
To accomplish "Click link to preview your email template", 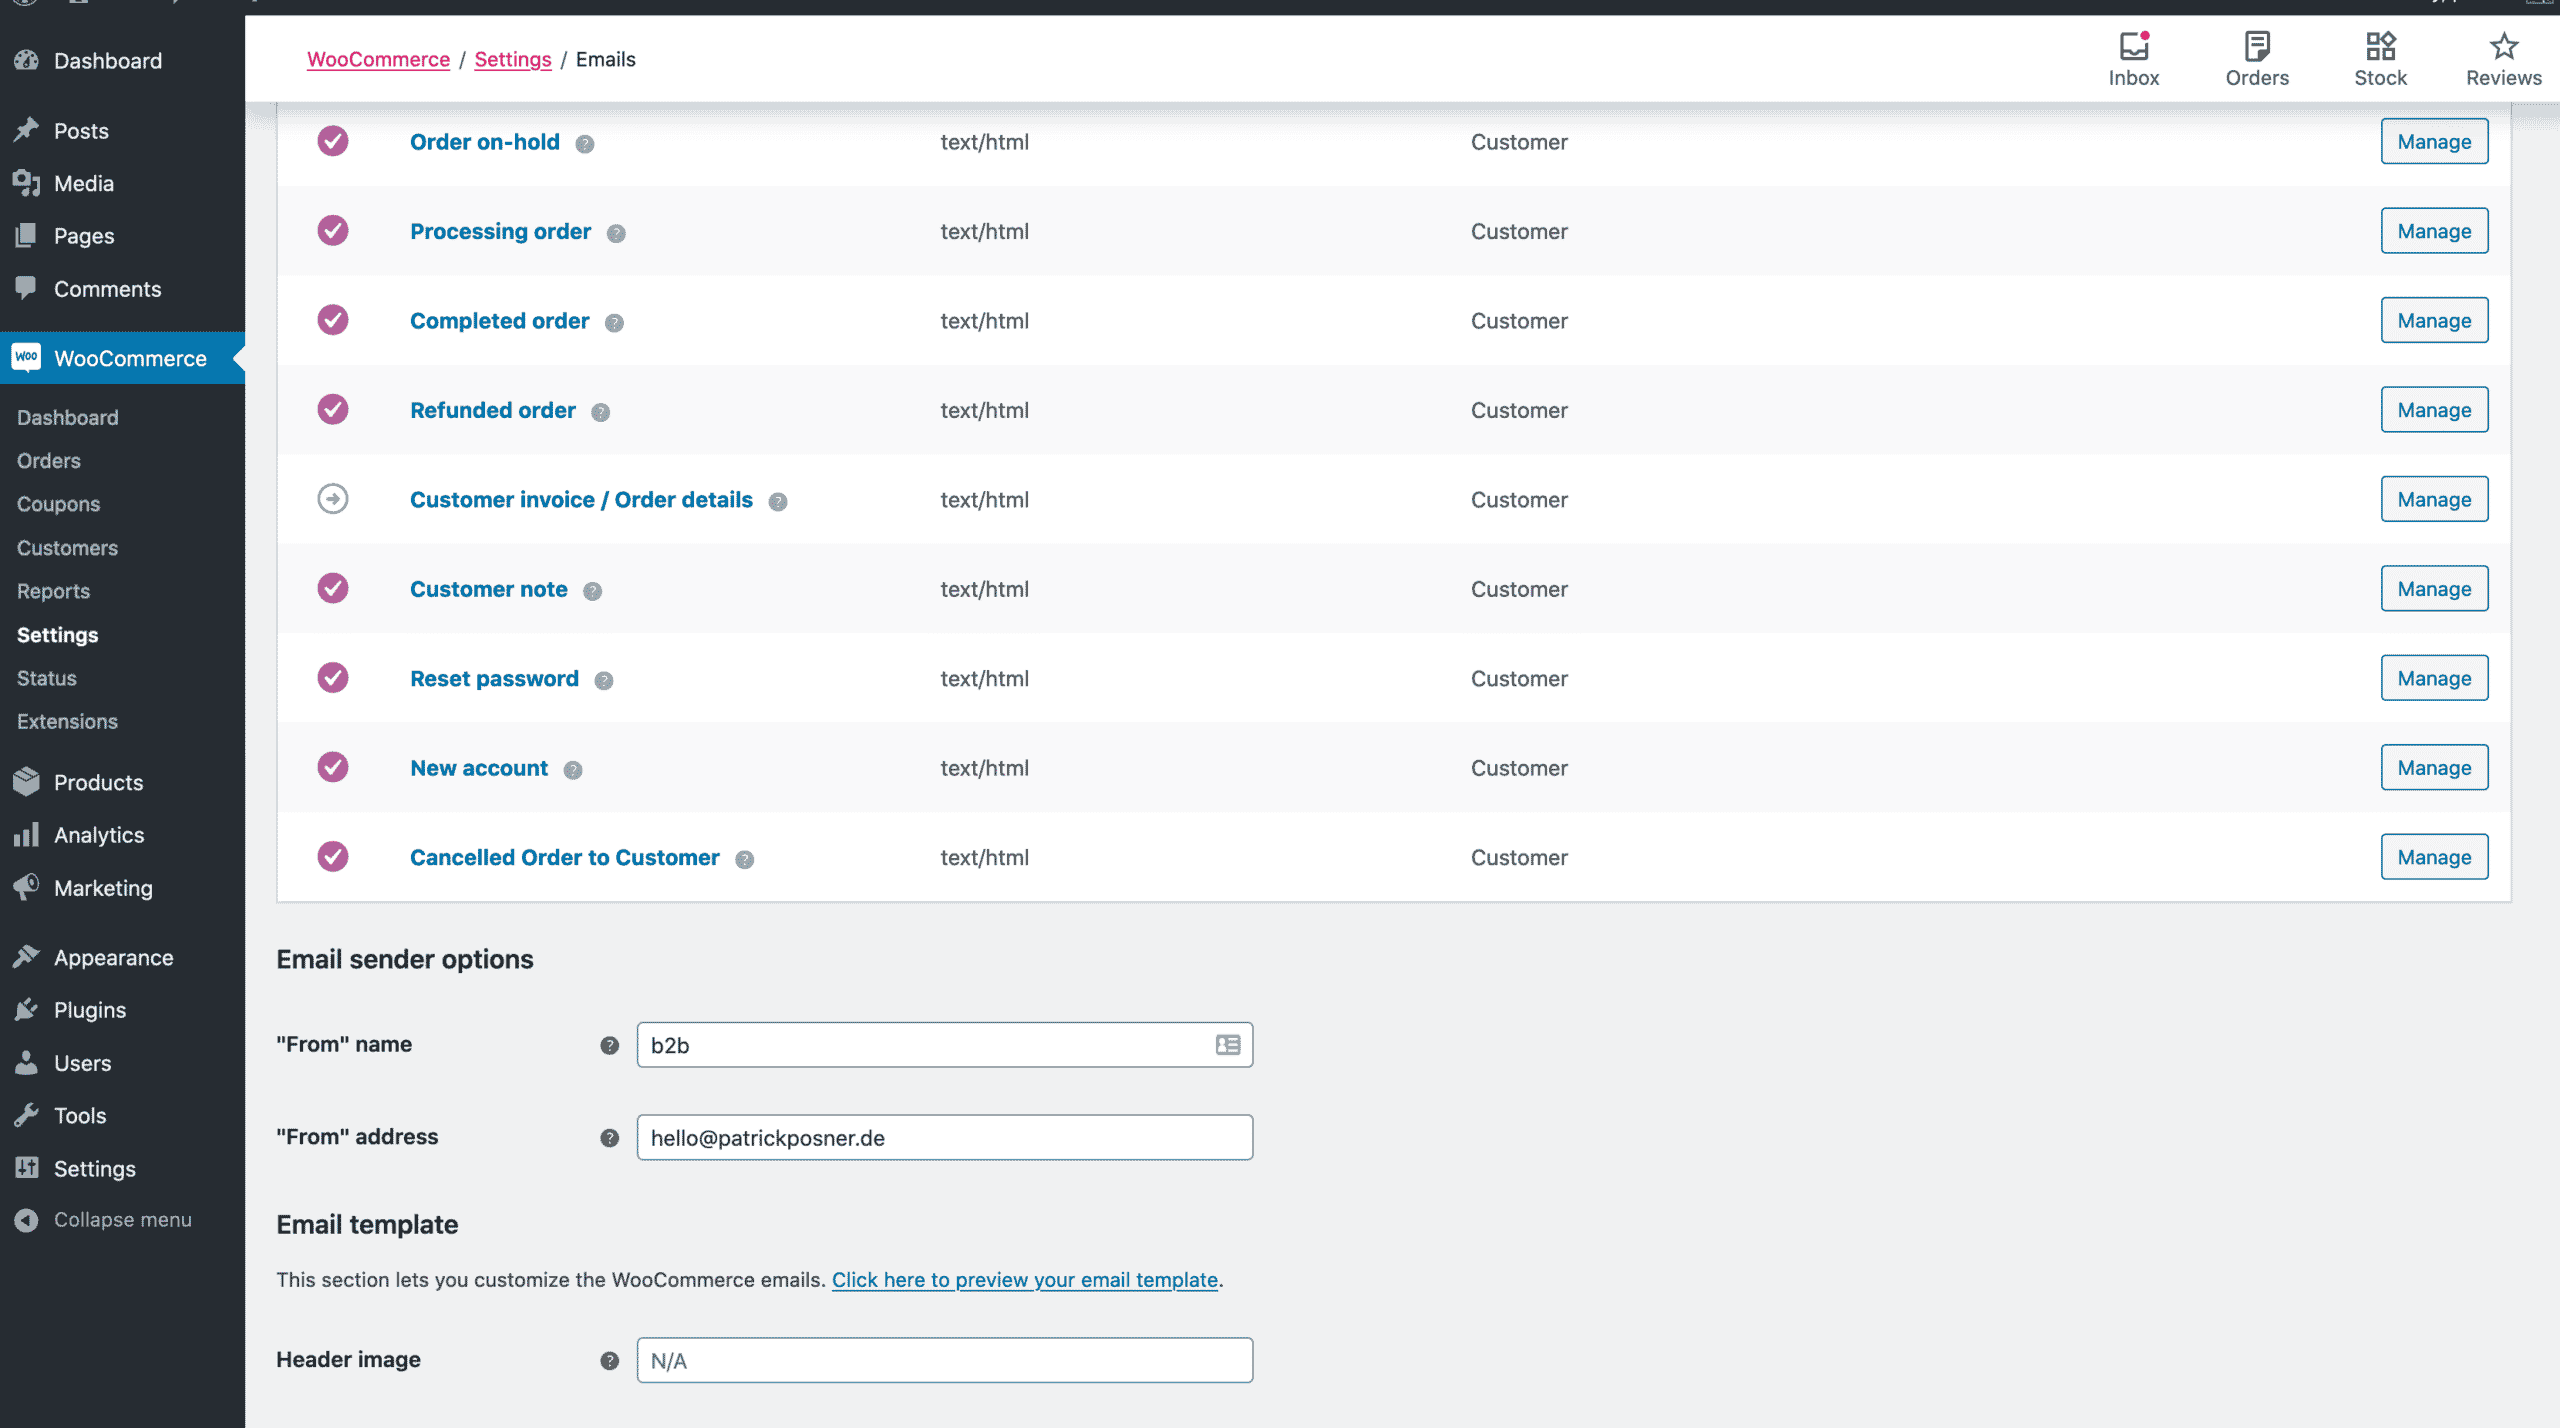I will point(1024,1280).
